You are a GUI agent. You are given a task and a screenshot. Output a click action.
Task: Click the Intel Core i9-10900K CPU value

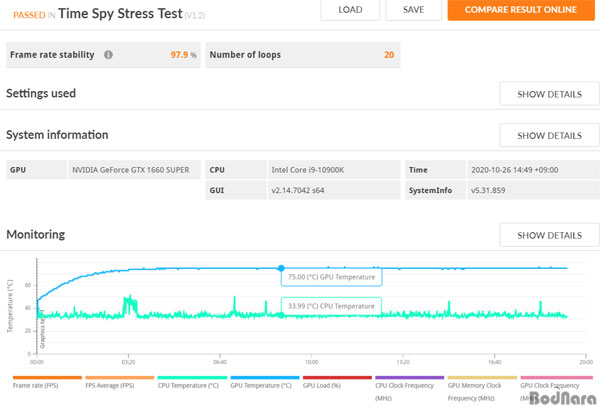(x=310, y=170)
